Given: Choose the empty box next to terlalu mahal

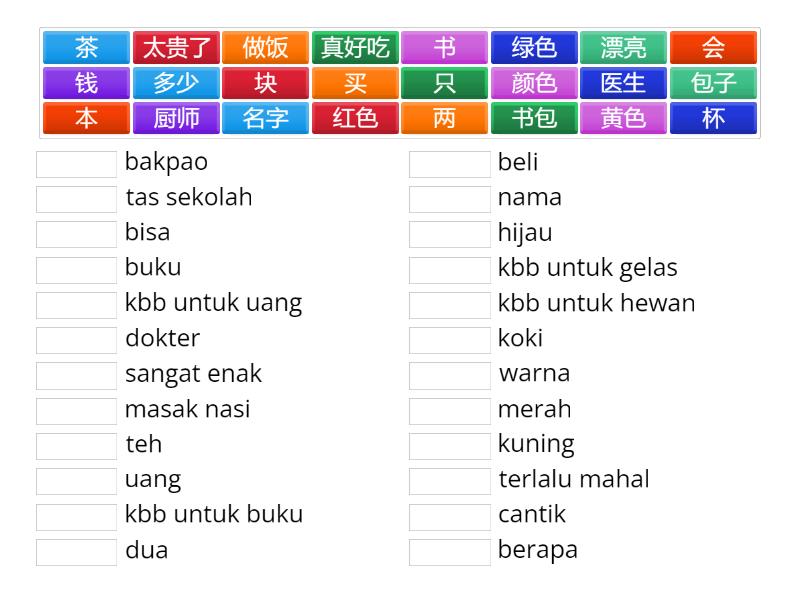Looking at the screenshot, I should 450,481.
